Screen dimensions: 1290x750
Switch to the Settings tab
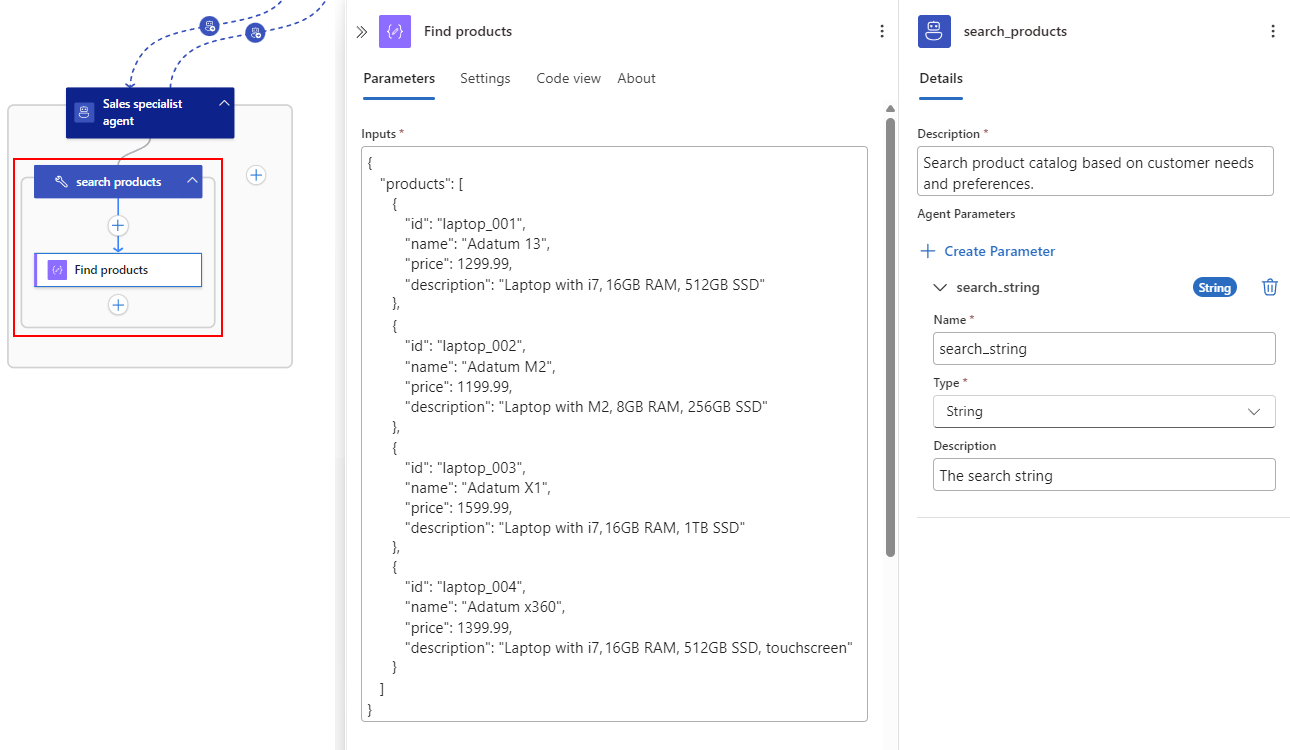point(485,78)
